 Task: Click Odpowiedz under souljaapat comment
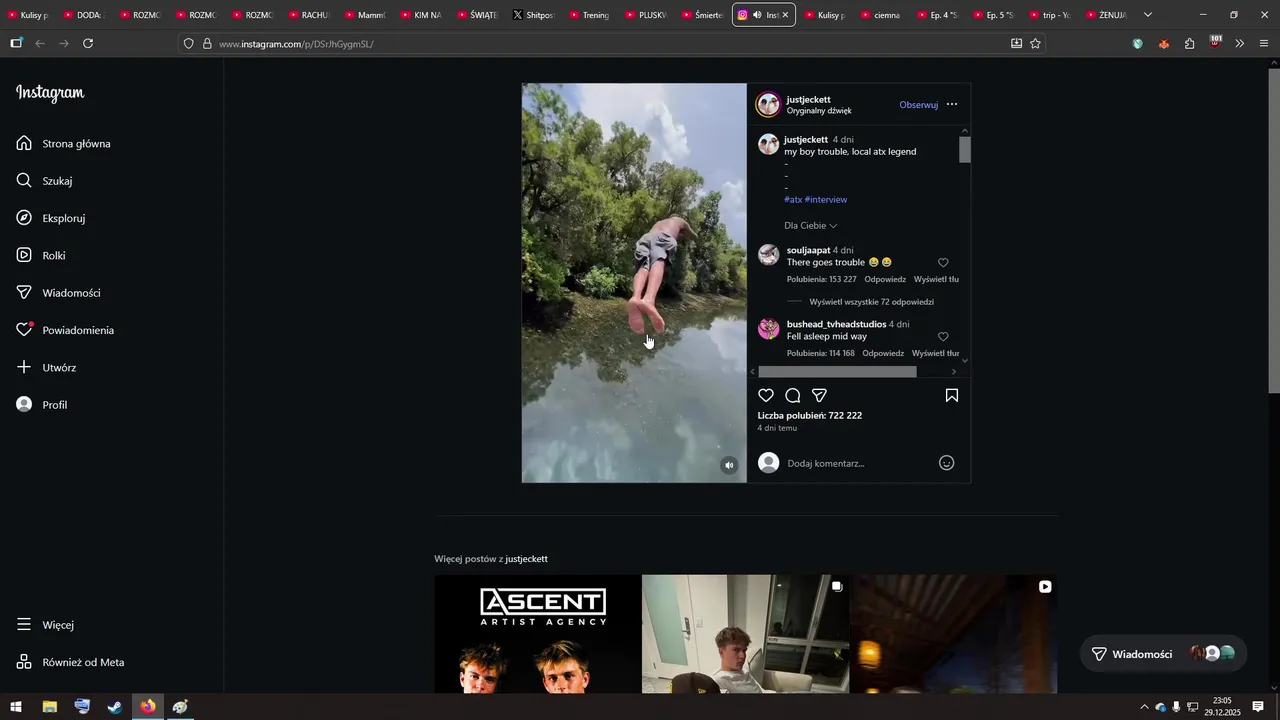[x=885, y=280]
